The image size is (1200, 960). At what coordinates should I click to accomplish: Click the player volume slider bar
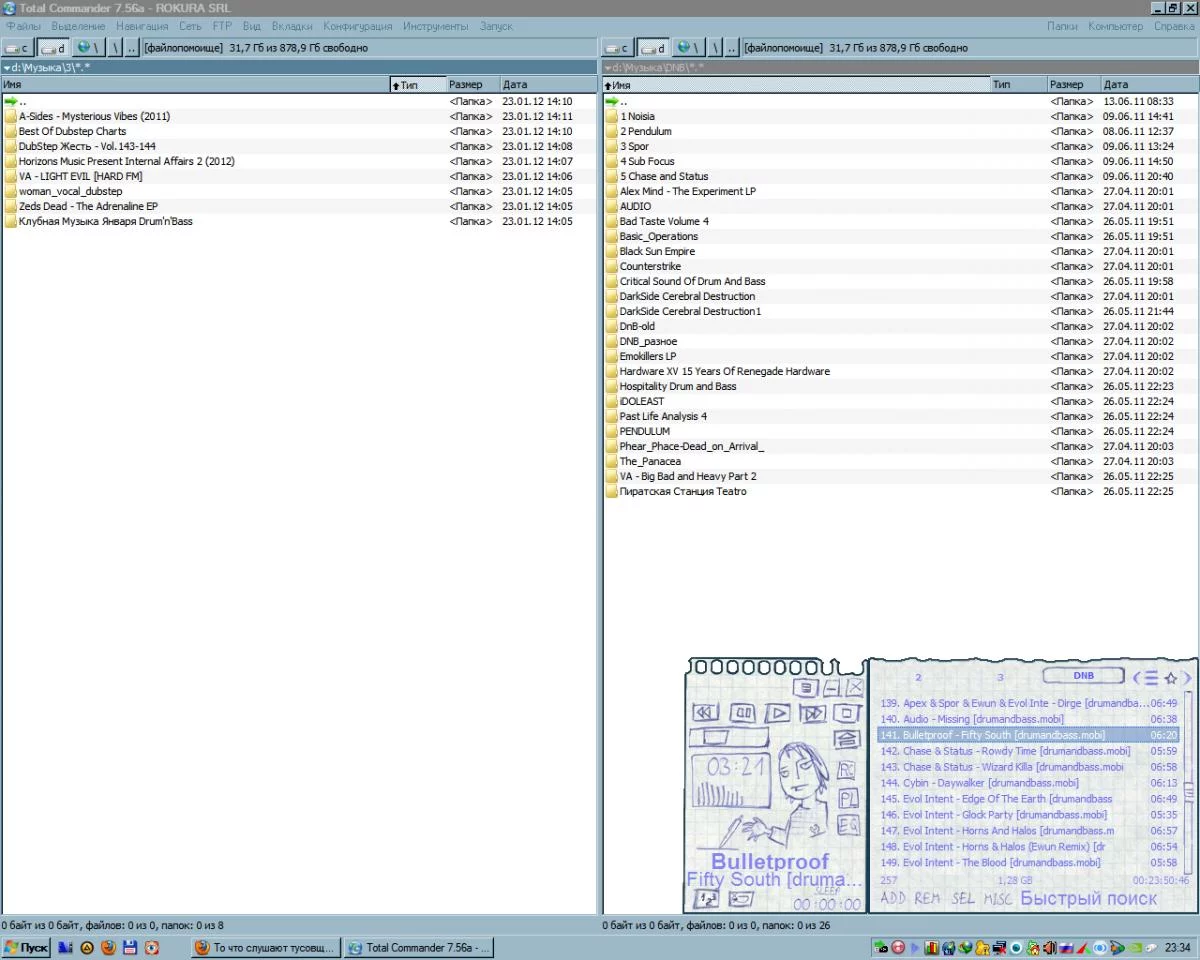tap(728, 739)
